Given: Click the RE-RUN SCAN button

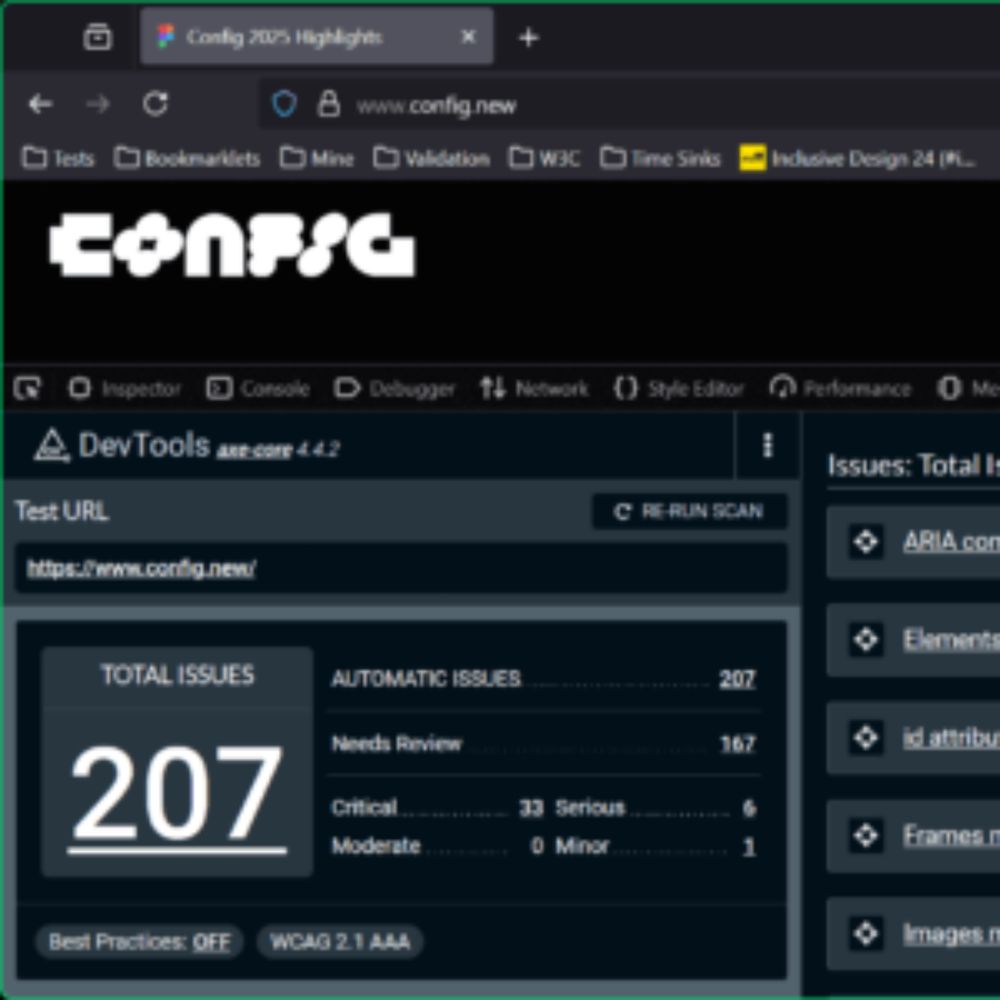Looking at the screenshot, I should point(689,511).
